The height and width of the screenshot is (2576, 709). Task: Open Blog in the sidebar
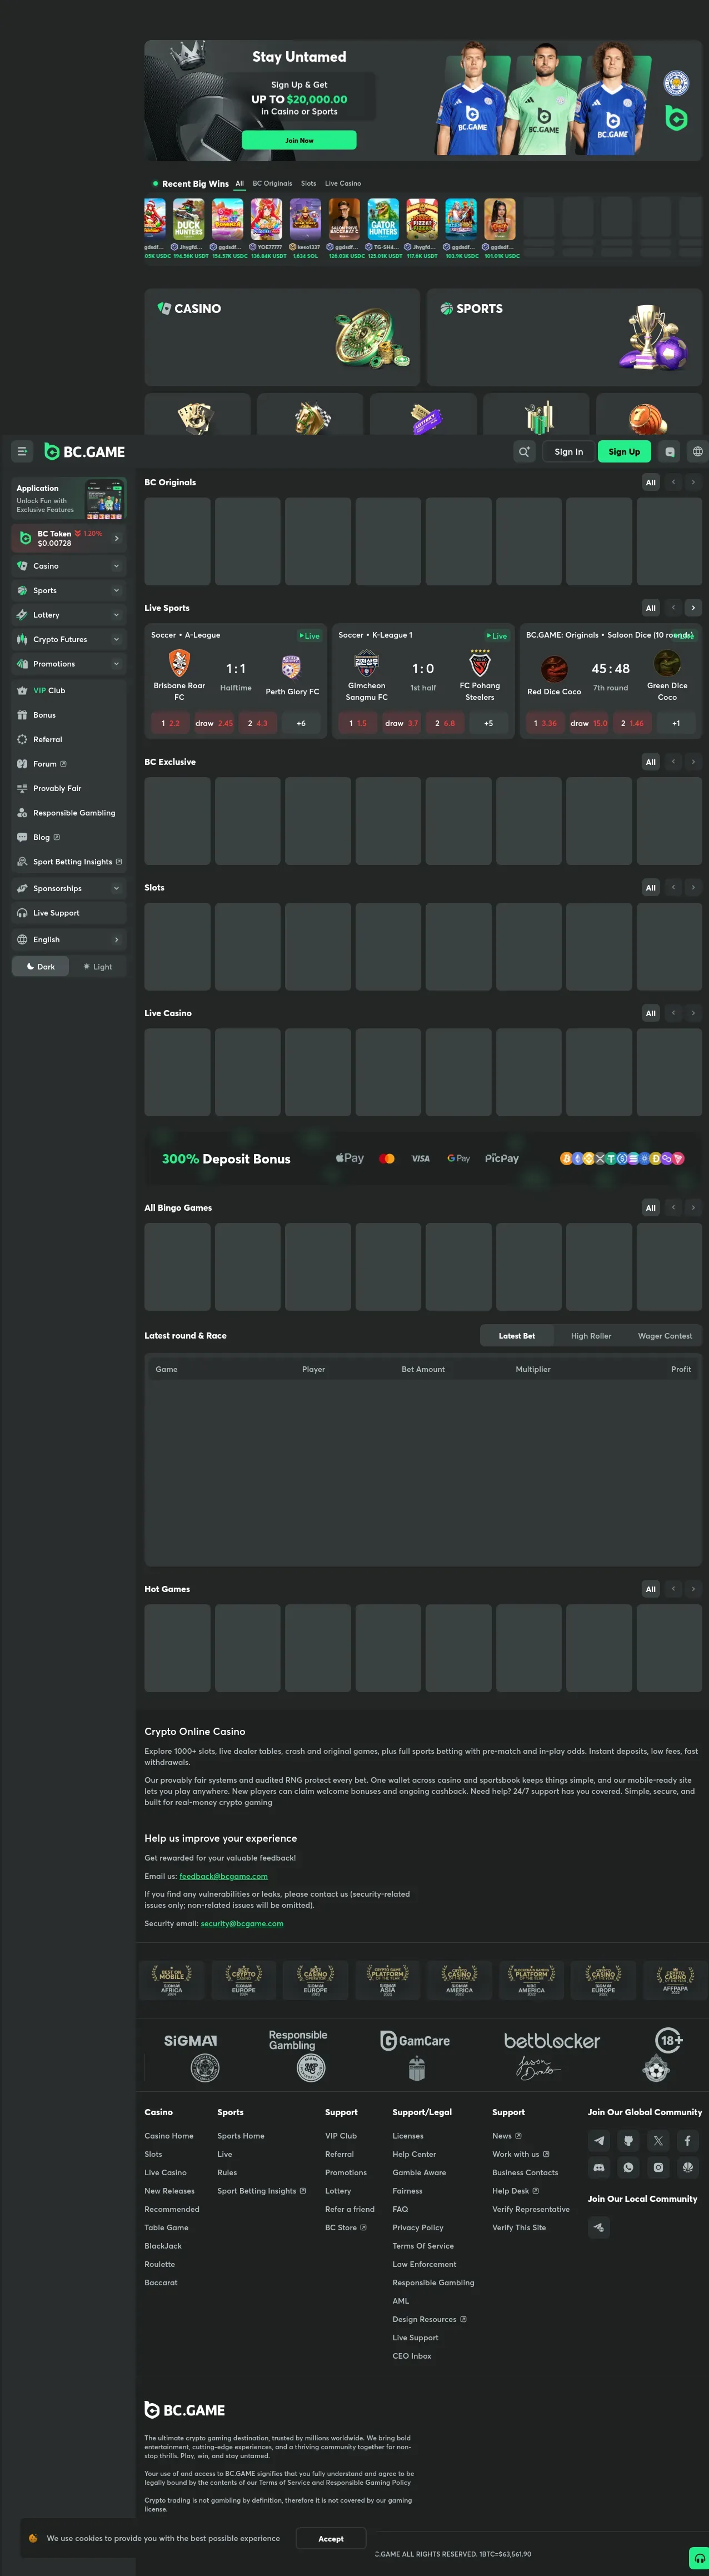[x=69, y=837]
